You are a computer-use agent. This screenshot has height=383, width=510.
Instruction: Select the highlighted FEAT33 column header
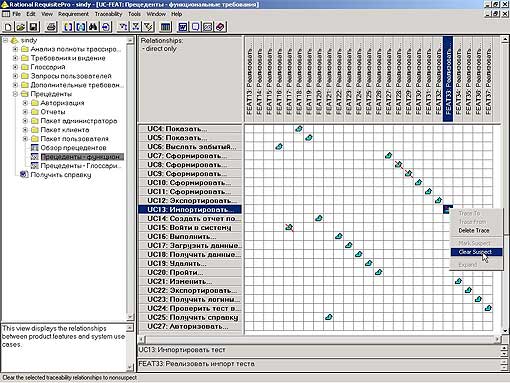click(x=448, y=79)
